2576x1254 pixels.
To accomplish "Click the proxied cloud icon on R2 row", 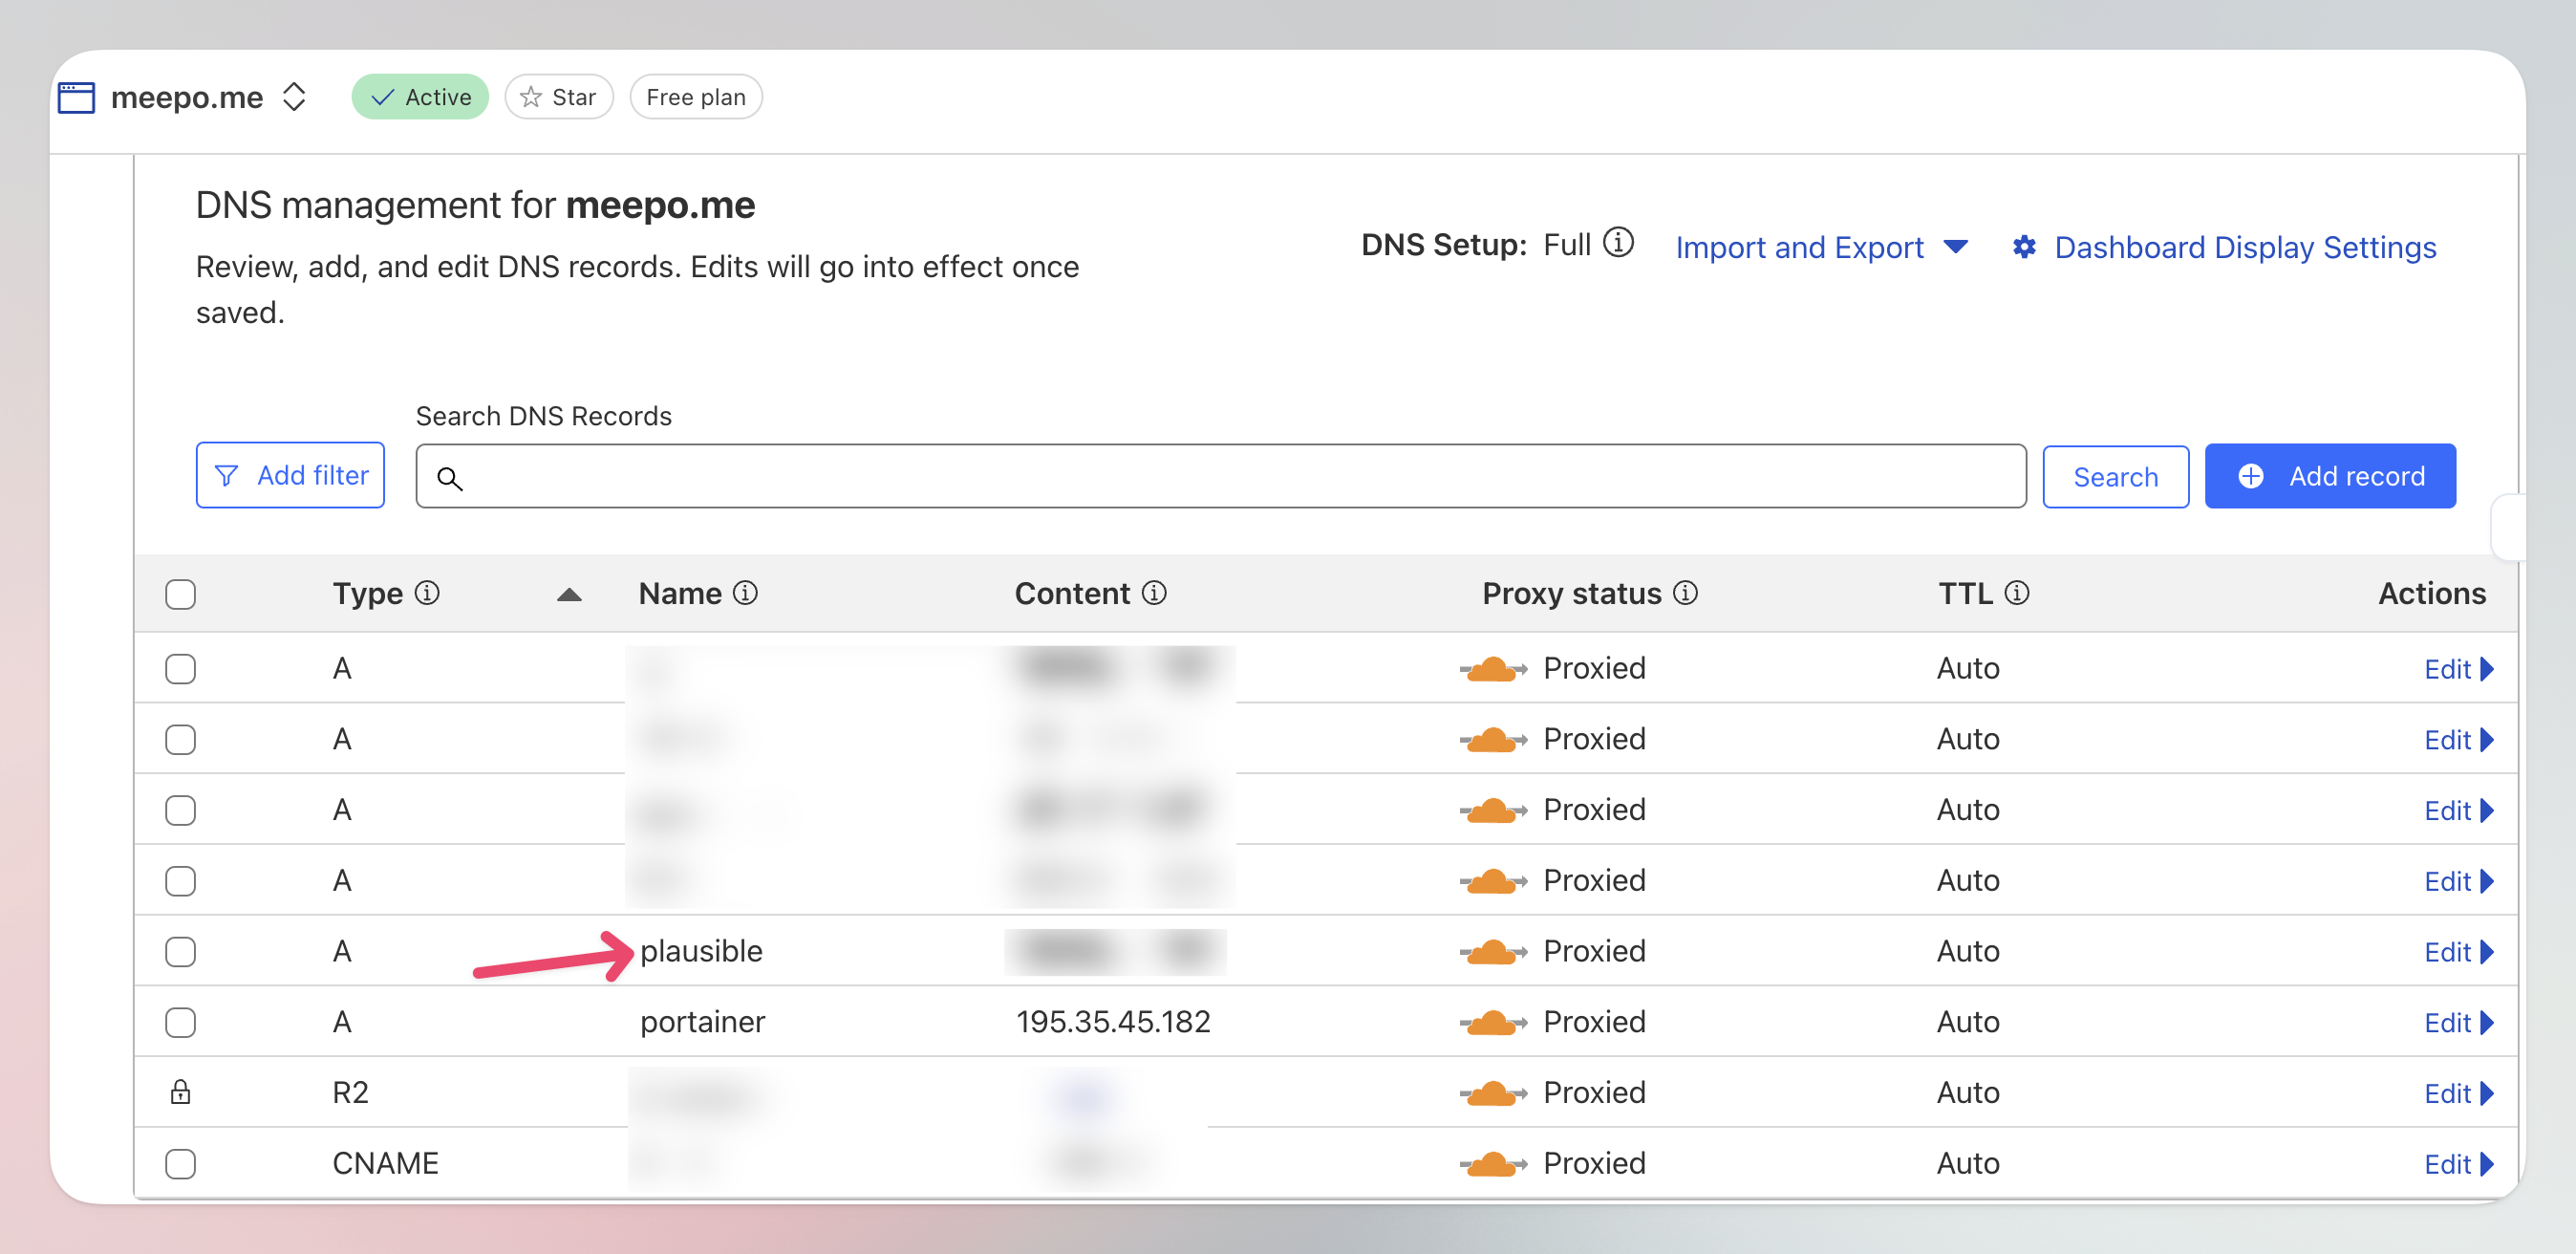I will tap(1493, 1094).
